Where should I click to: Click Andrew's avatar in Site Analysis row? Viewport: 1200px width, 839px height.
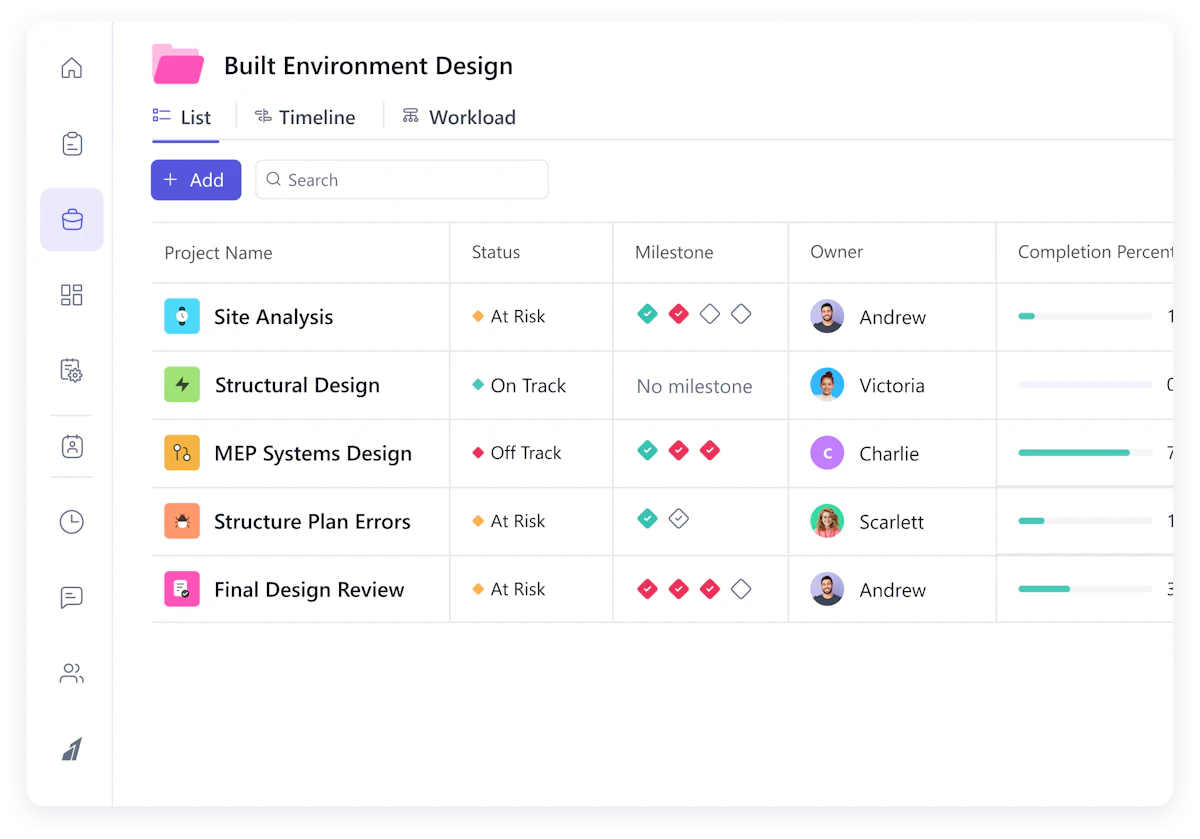click(827, 316)
